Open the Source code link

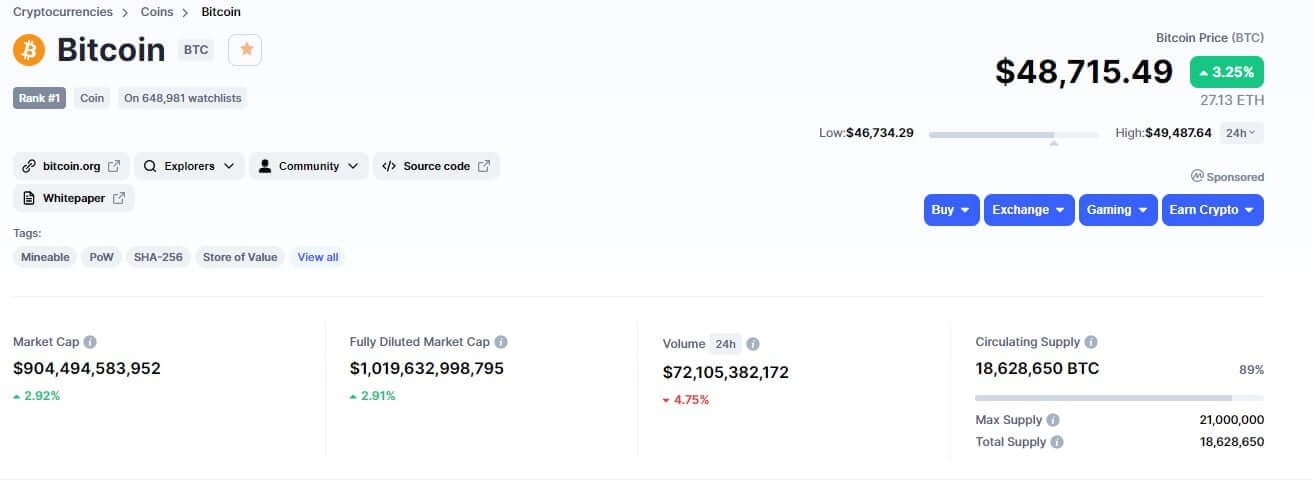tap(436, 166)
